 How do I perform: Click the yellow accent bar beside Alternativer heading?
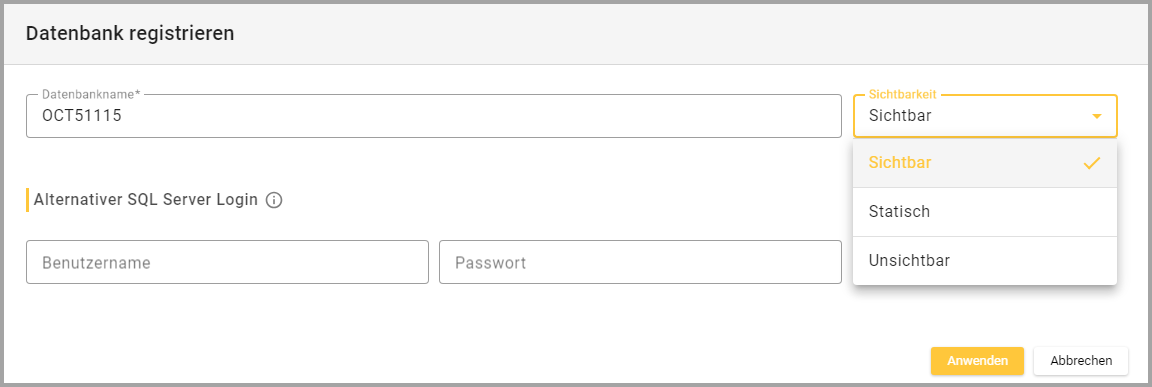click(x=27, y=200)
